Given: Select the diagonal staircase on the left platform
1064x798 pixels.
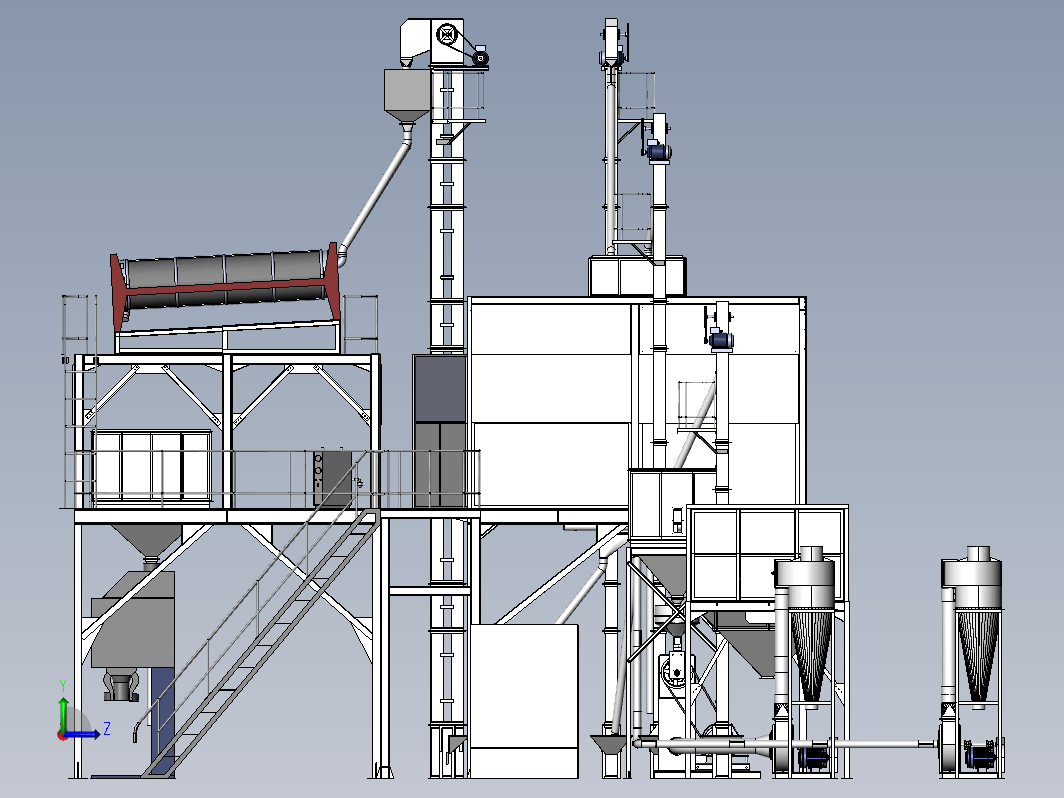Looking at the screenshot, I should click(261, 645).
